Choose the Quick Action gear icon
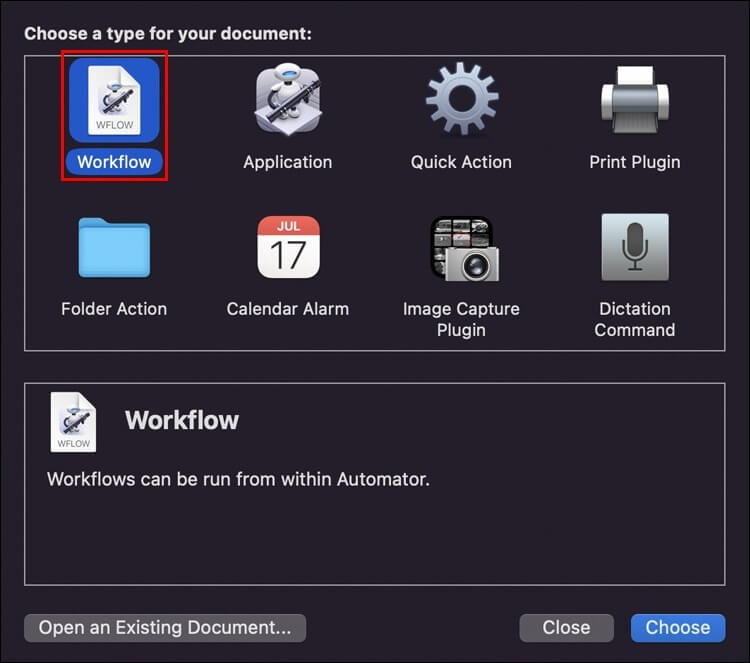750x663 pixels. [x=462, y=99]
